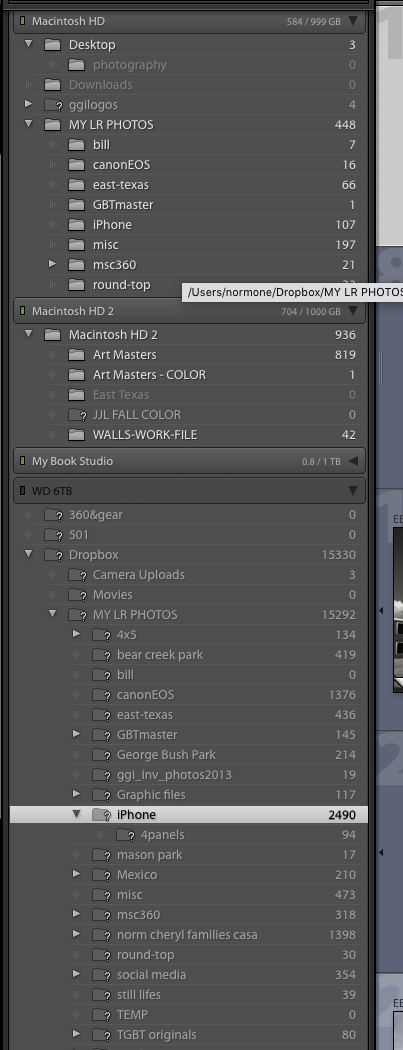Click the 584 / 999 GB disk space text
The width and height of the screenshot is (403, 1050).
click(313, 21)
